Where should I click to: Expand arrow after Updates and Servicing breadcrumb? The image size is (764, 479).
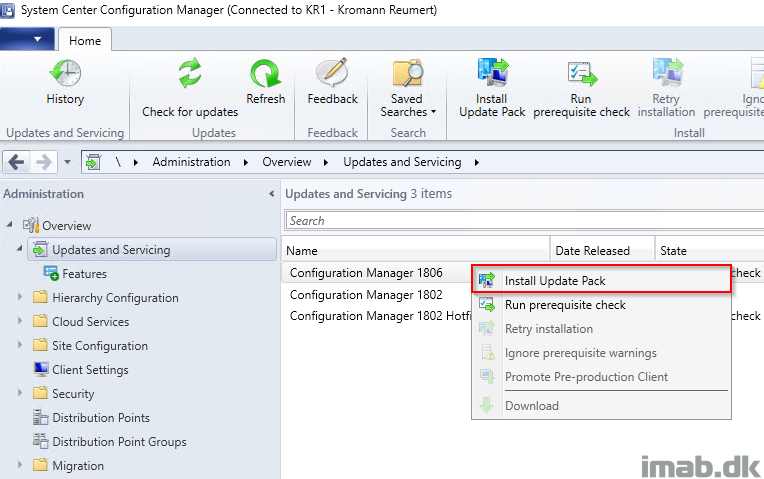[x=477, y=162]
